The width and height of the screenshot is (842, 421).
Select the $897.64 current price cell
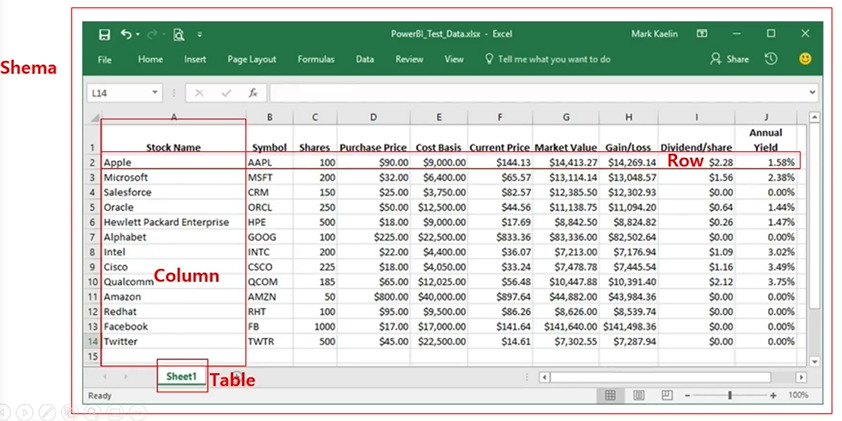500,296
